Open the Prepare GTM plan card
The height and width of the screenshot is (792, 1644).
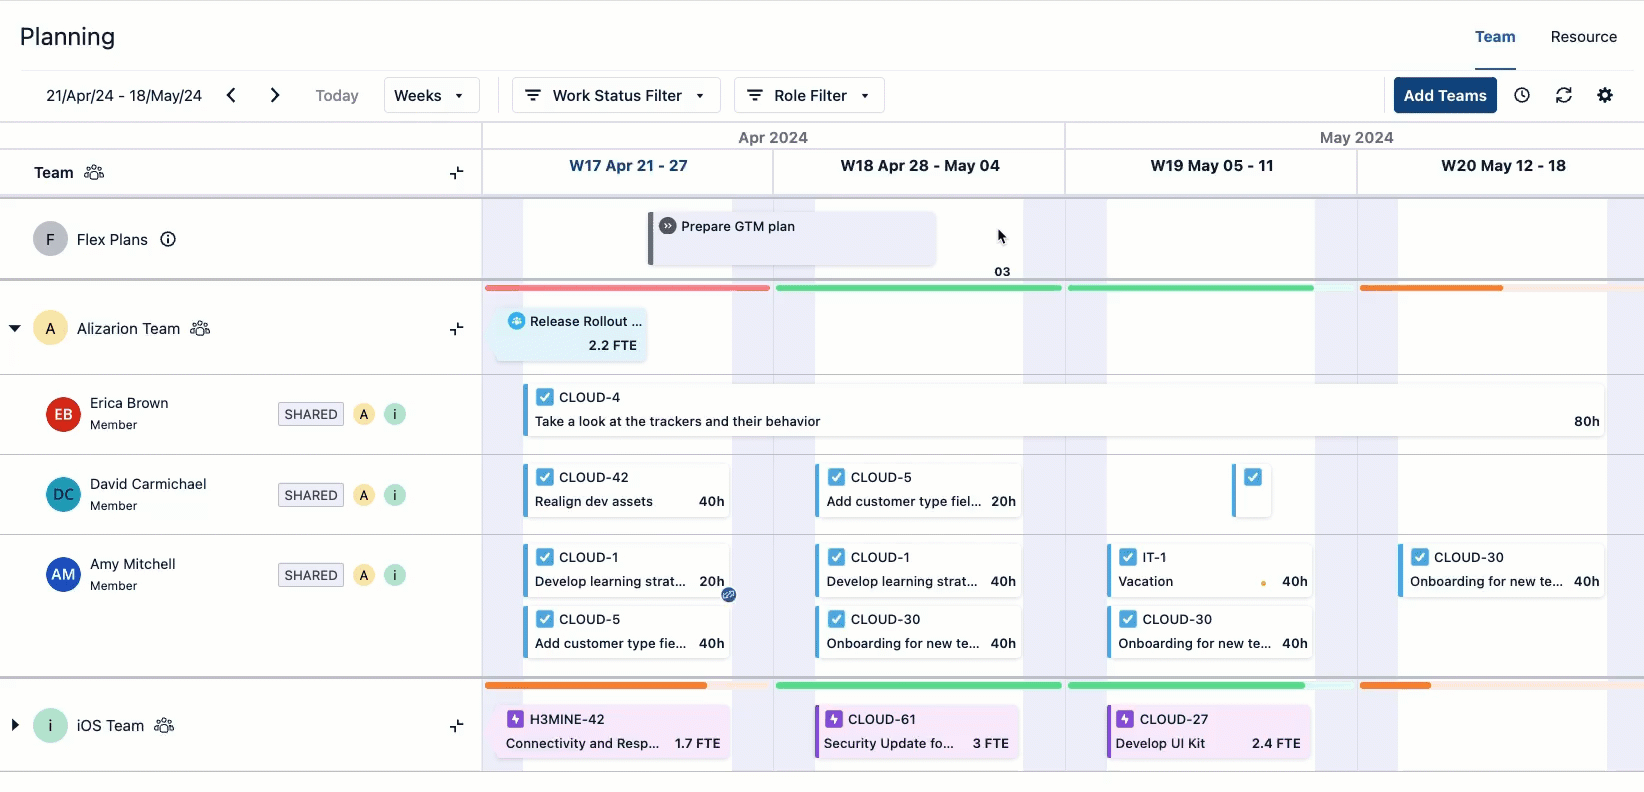(792, 238)
